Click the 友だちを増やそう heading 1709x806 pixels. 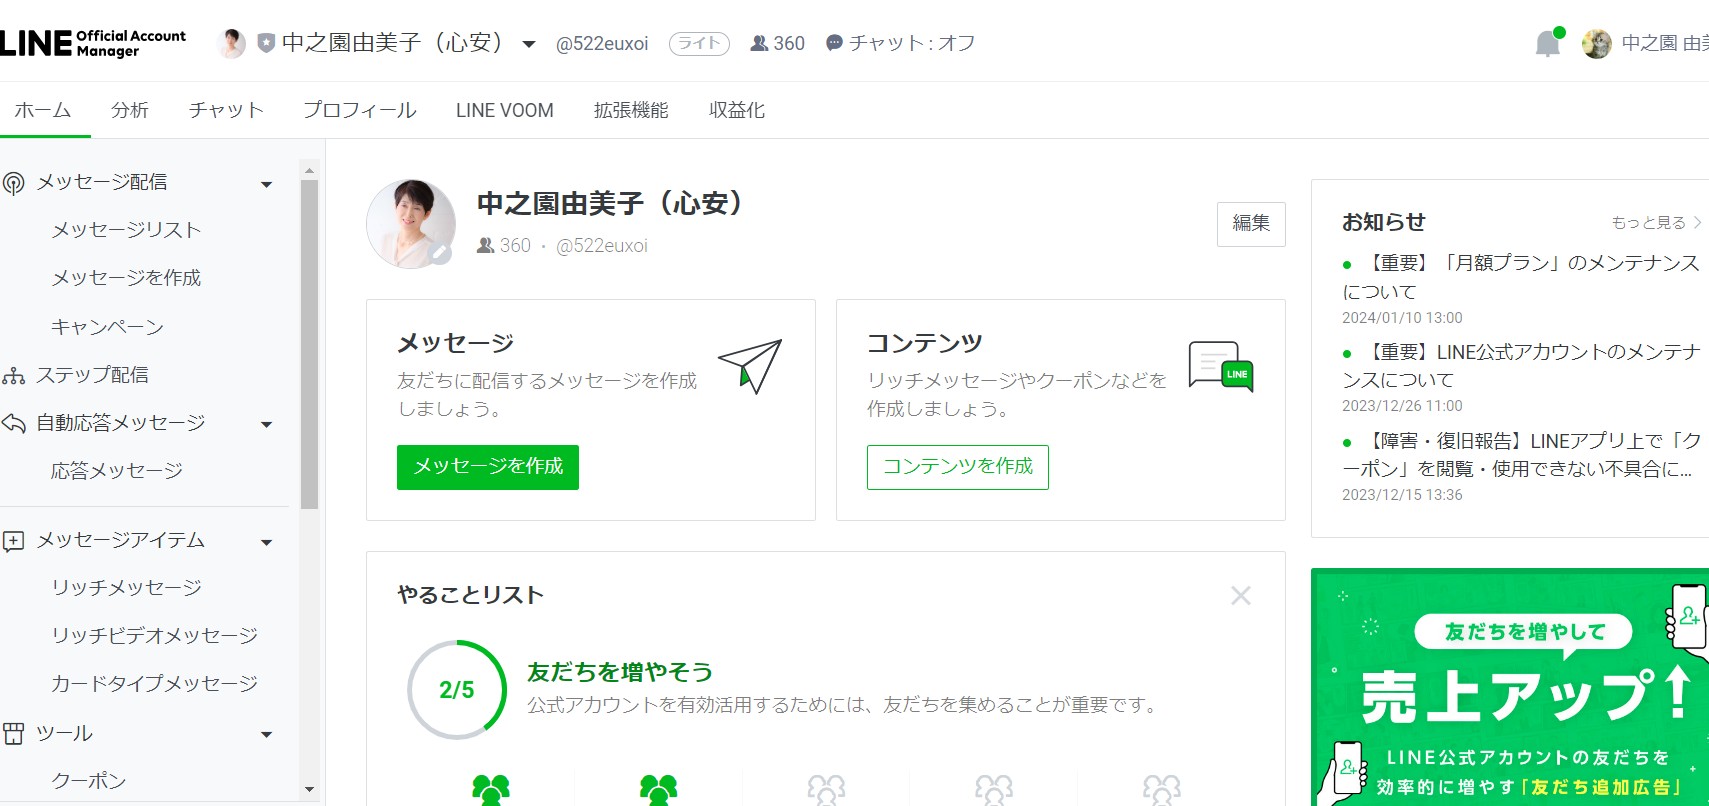620,672
